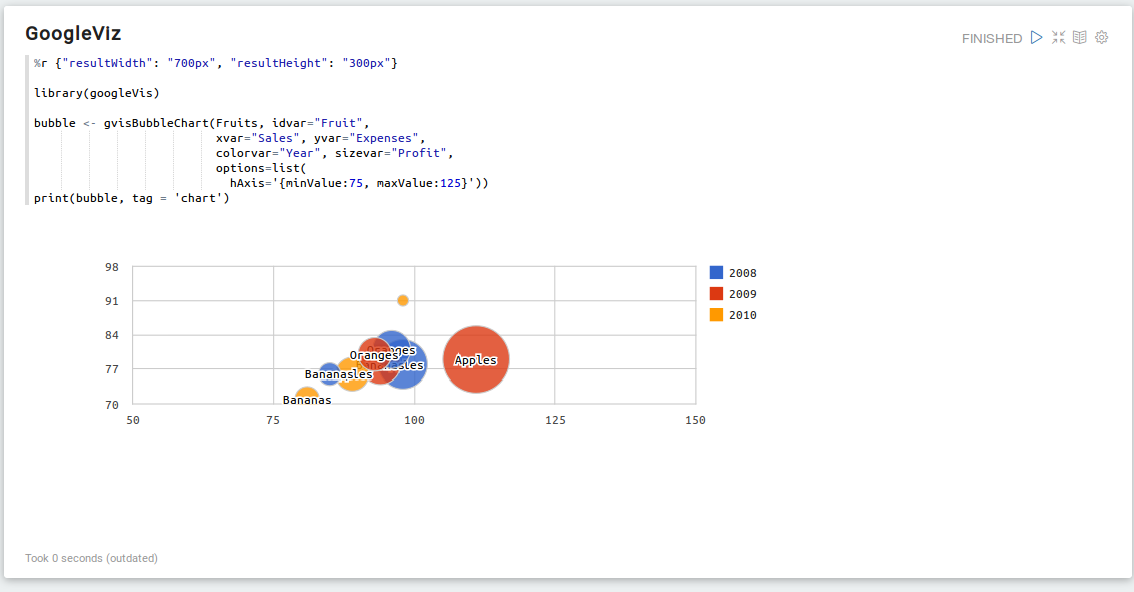Viewport: 1134px width, 592px height.
Task: Click the GoogleViz paragraph title
Action: tap(73, 33)
